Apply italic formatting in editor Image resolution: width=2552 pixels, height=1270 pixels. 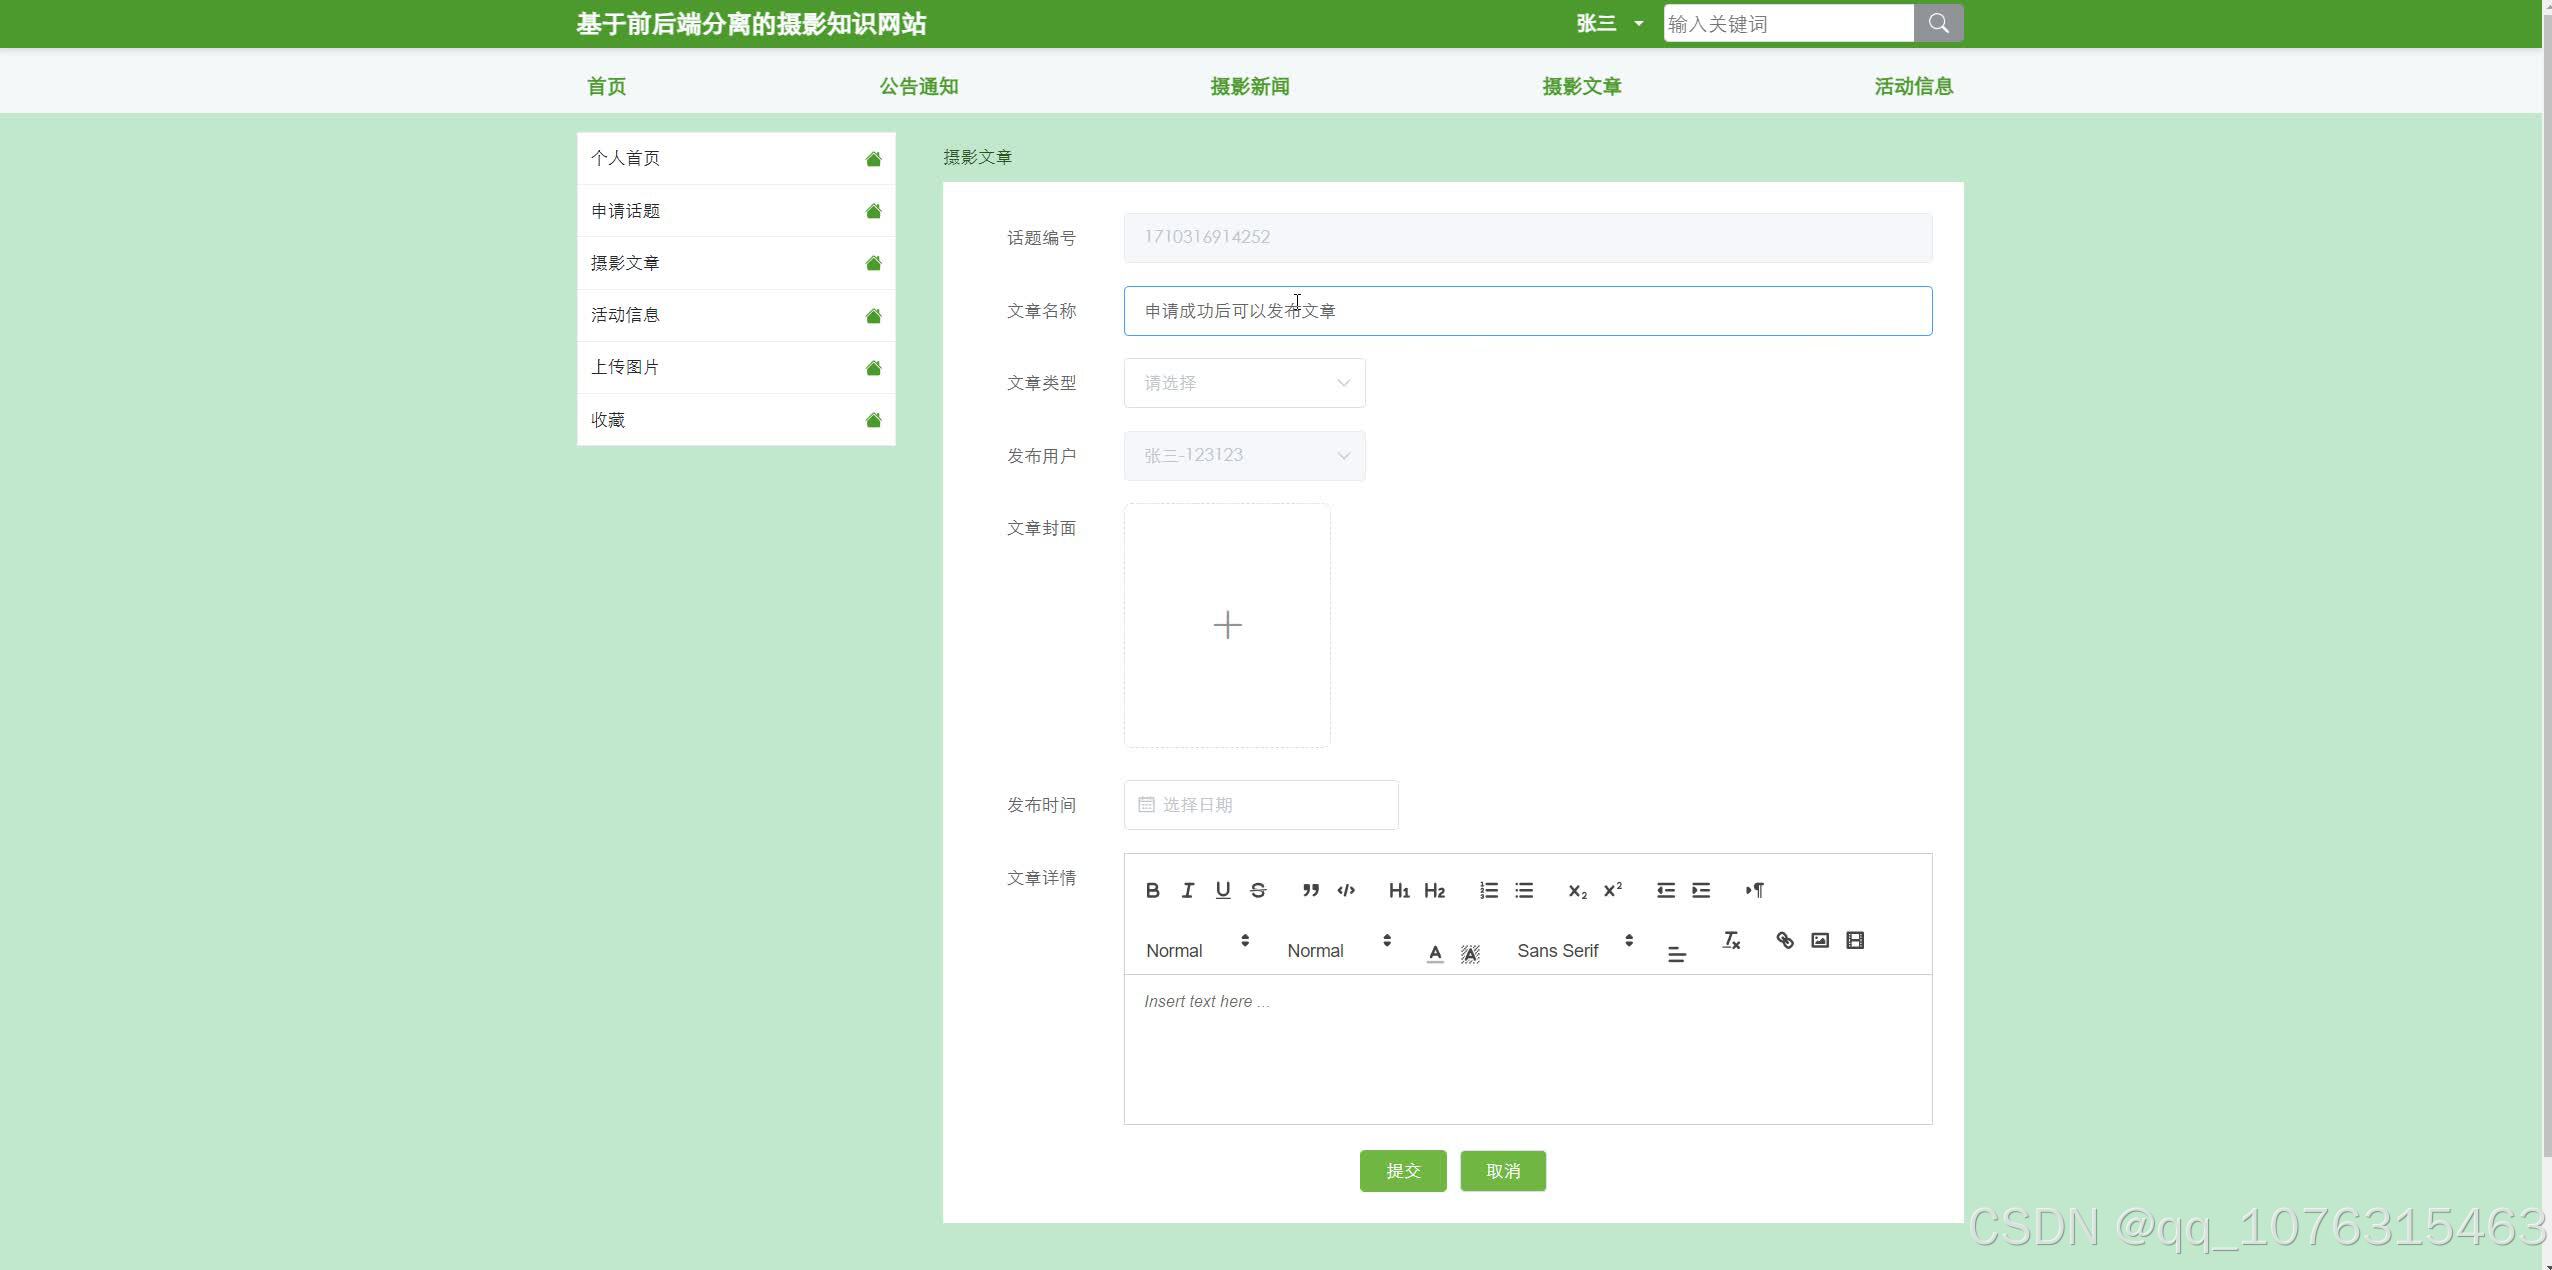pos(1187,890)
